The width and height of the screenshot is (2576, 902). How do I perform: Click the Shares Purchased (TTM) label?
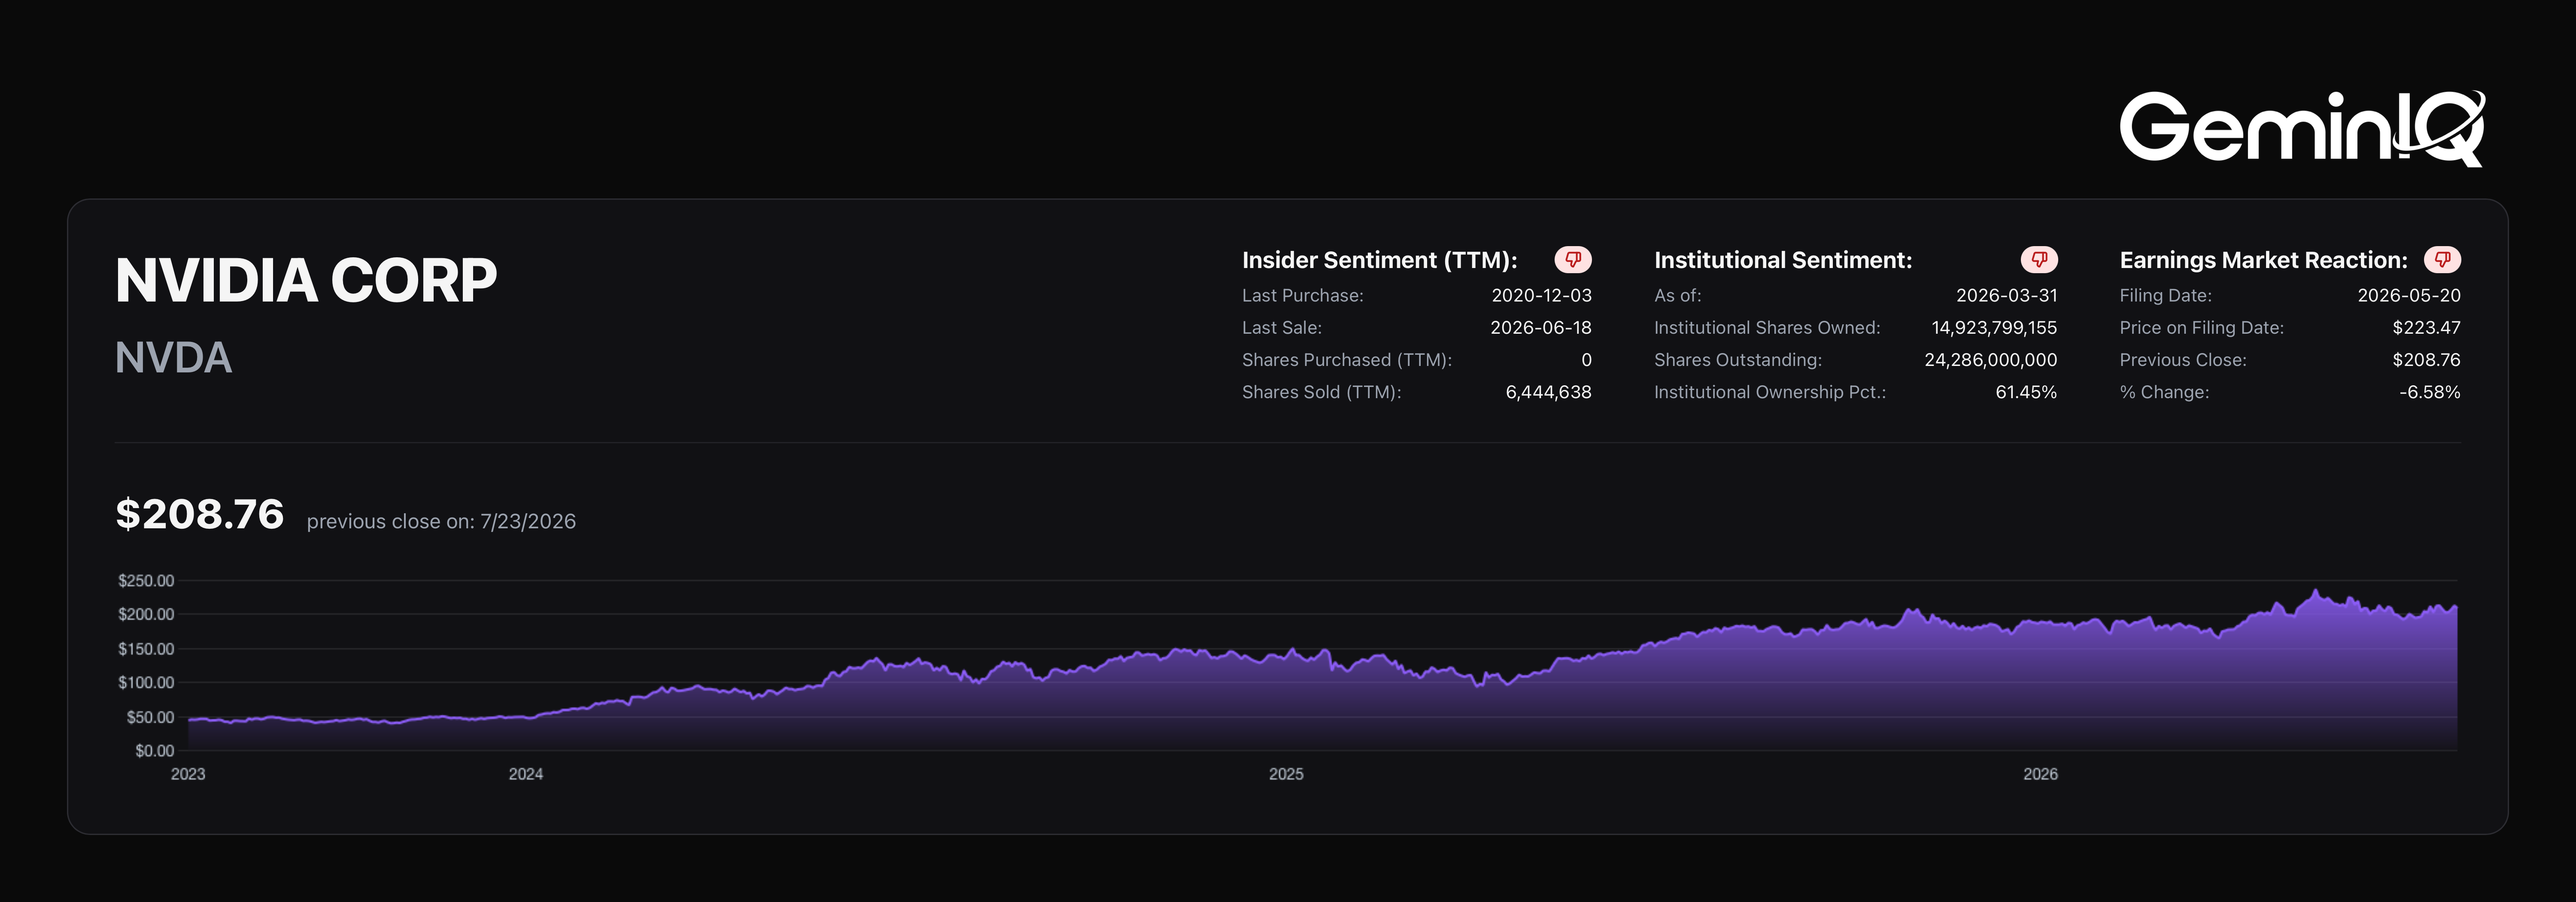pyautogui.click(x=1347, y=360)
